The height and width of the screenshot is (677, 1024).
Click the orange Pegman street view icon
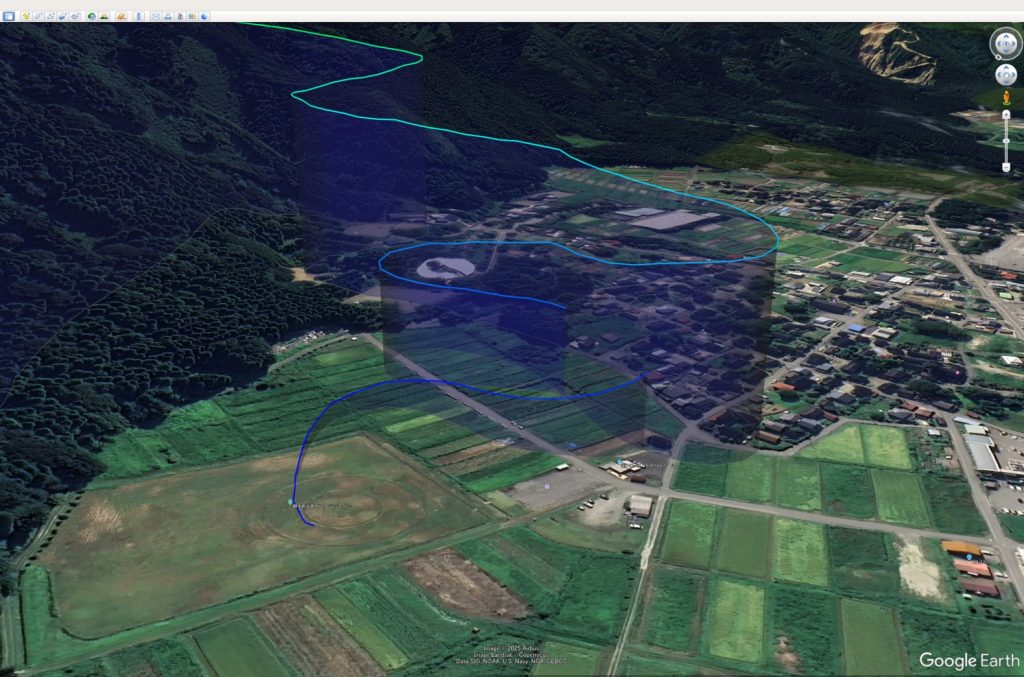1006,98
